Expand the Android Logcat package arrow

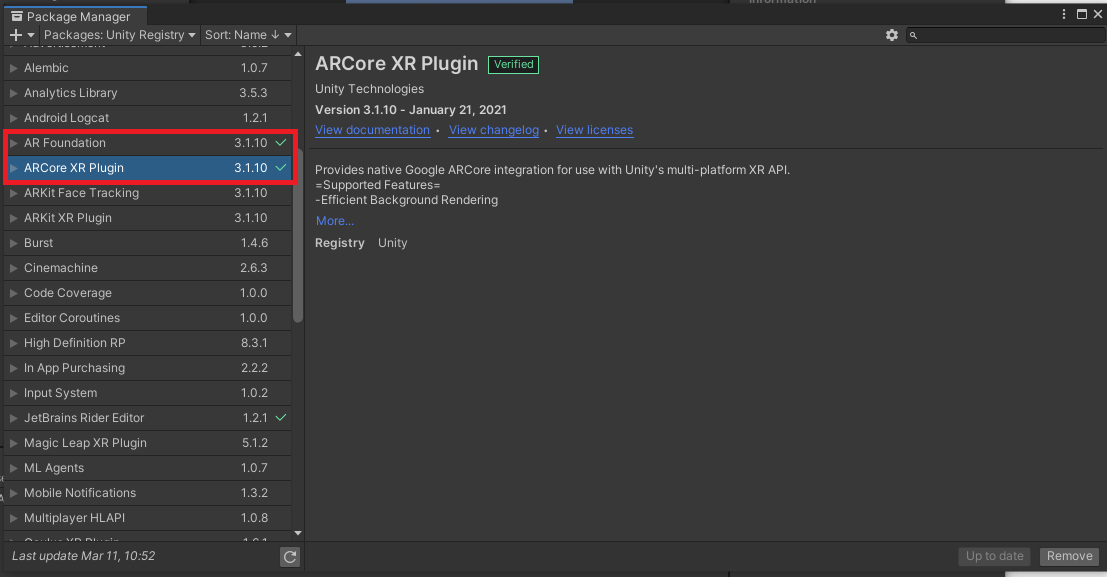13,118
